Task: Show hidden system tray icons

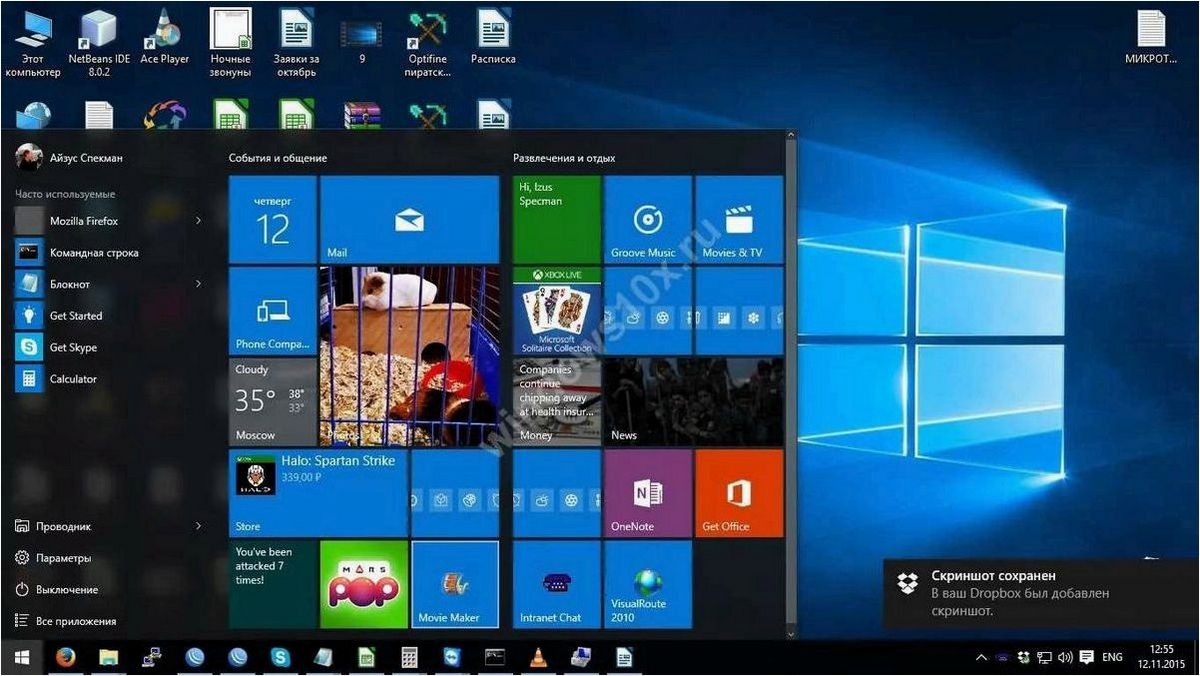Action: [x=981, y=657]
